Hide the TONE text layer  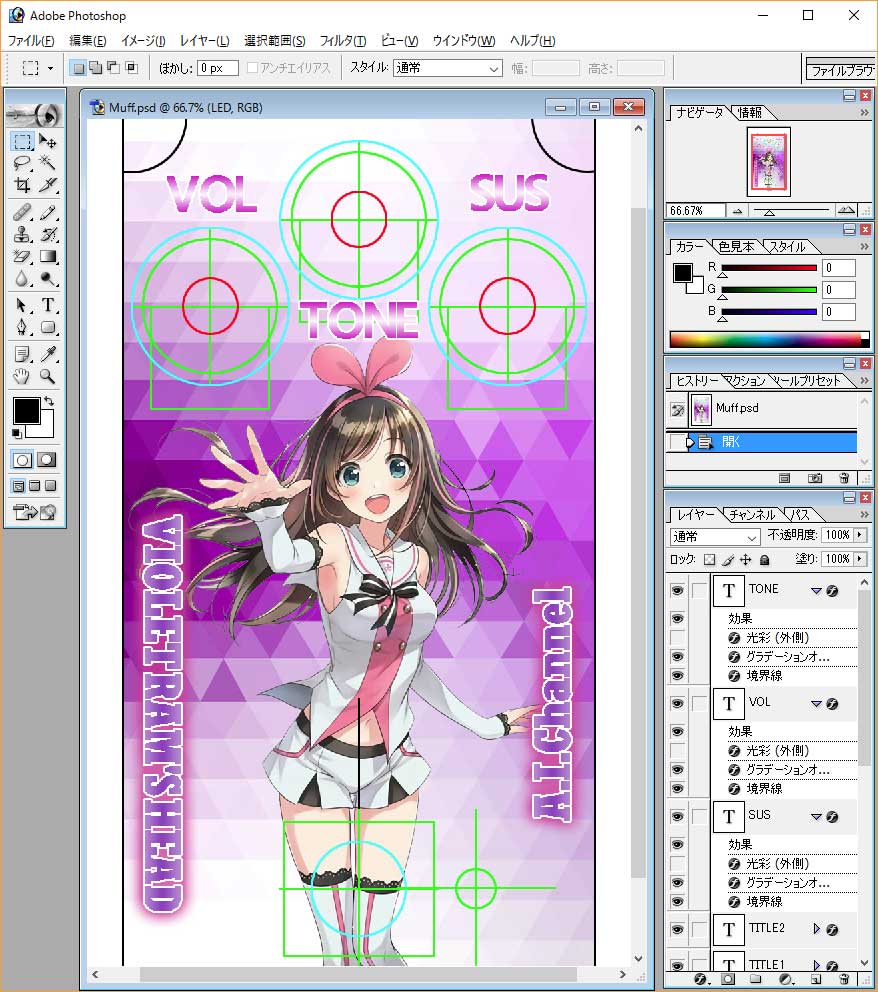click(x=677, y=590)
